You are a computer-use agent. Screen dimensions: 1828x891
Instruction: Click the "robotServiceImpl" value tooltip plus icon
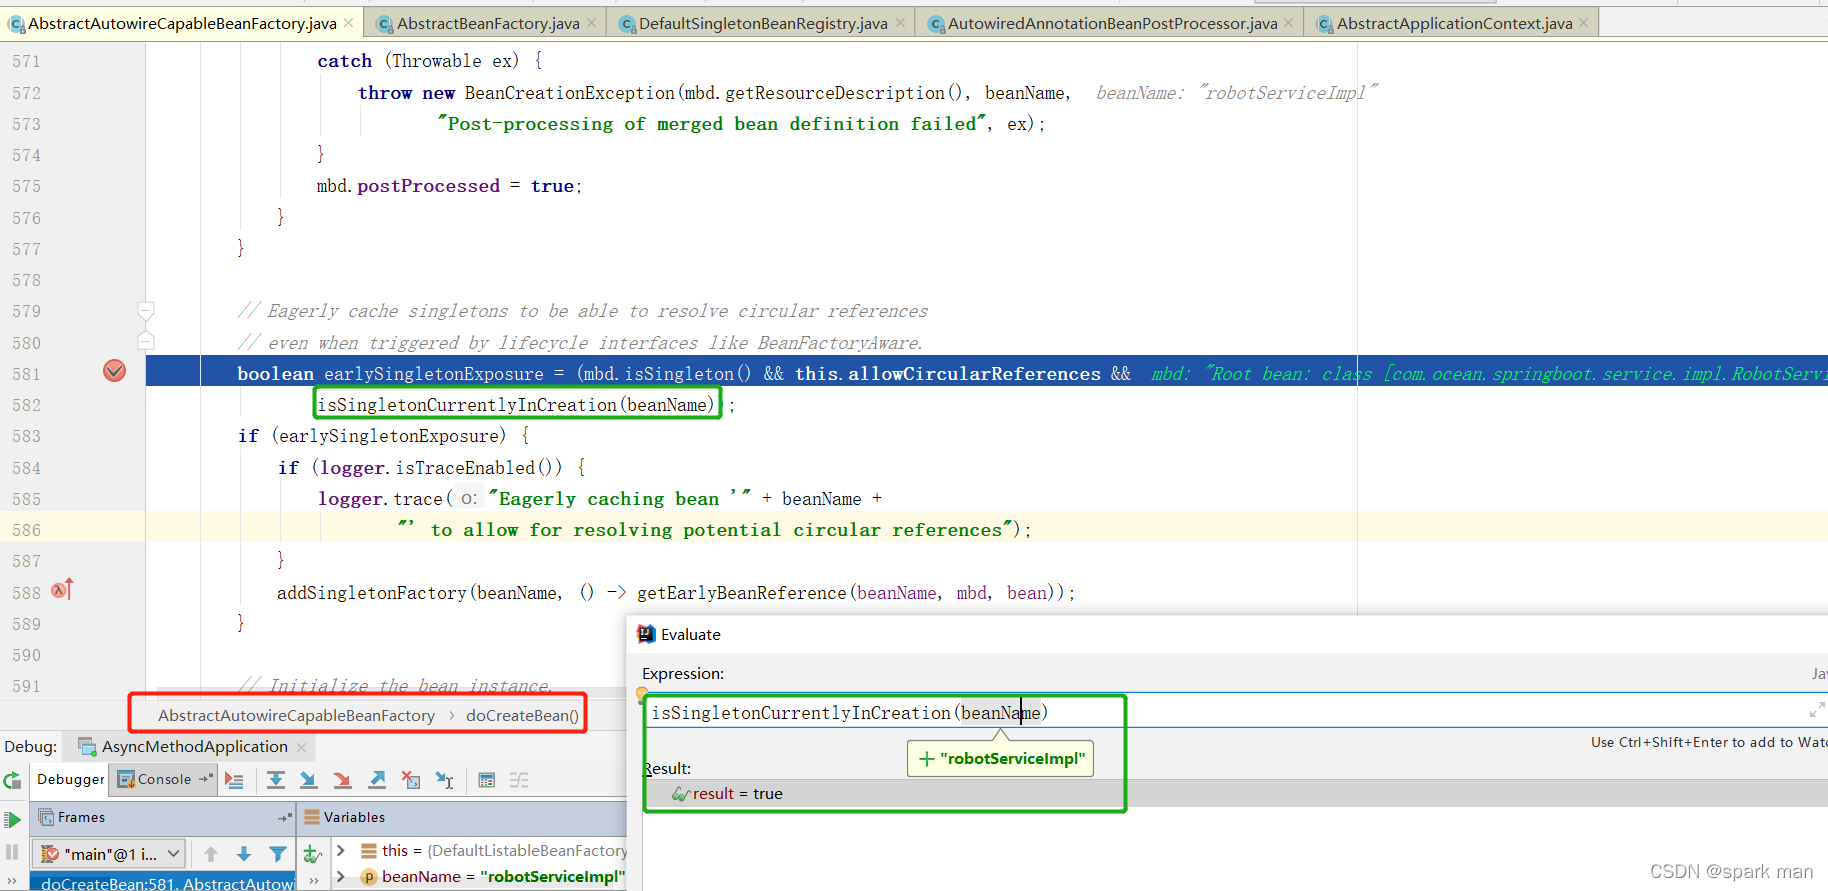pyautogui.click(x=927, y=759)
